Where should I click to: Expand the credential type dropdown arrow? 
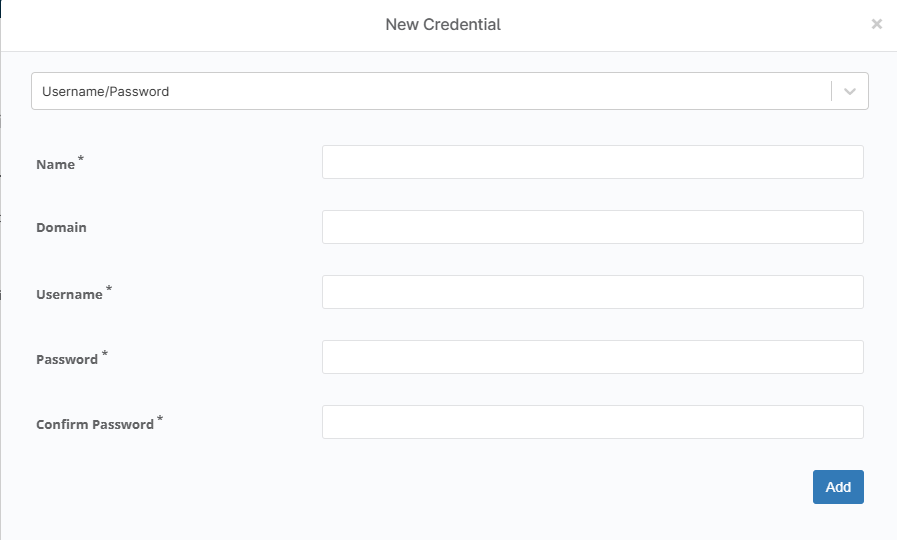(x=850, y=91)
